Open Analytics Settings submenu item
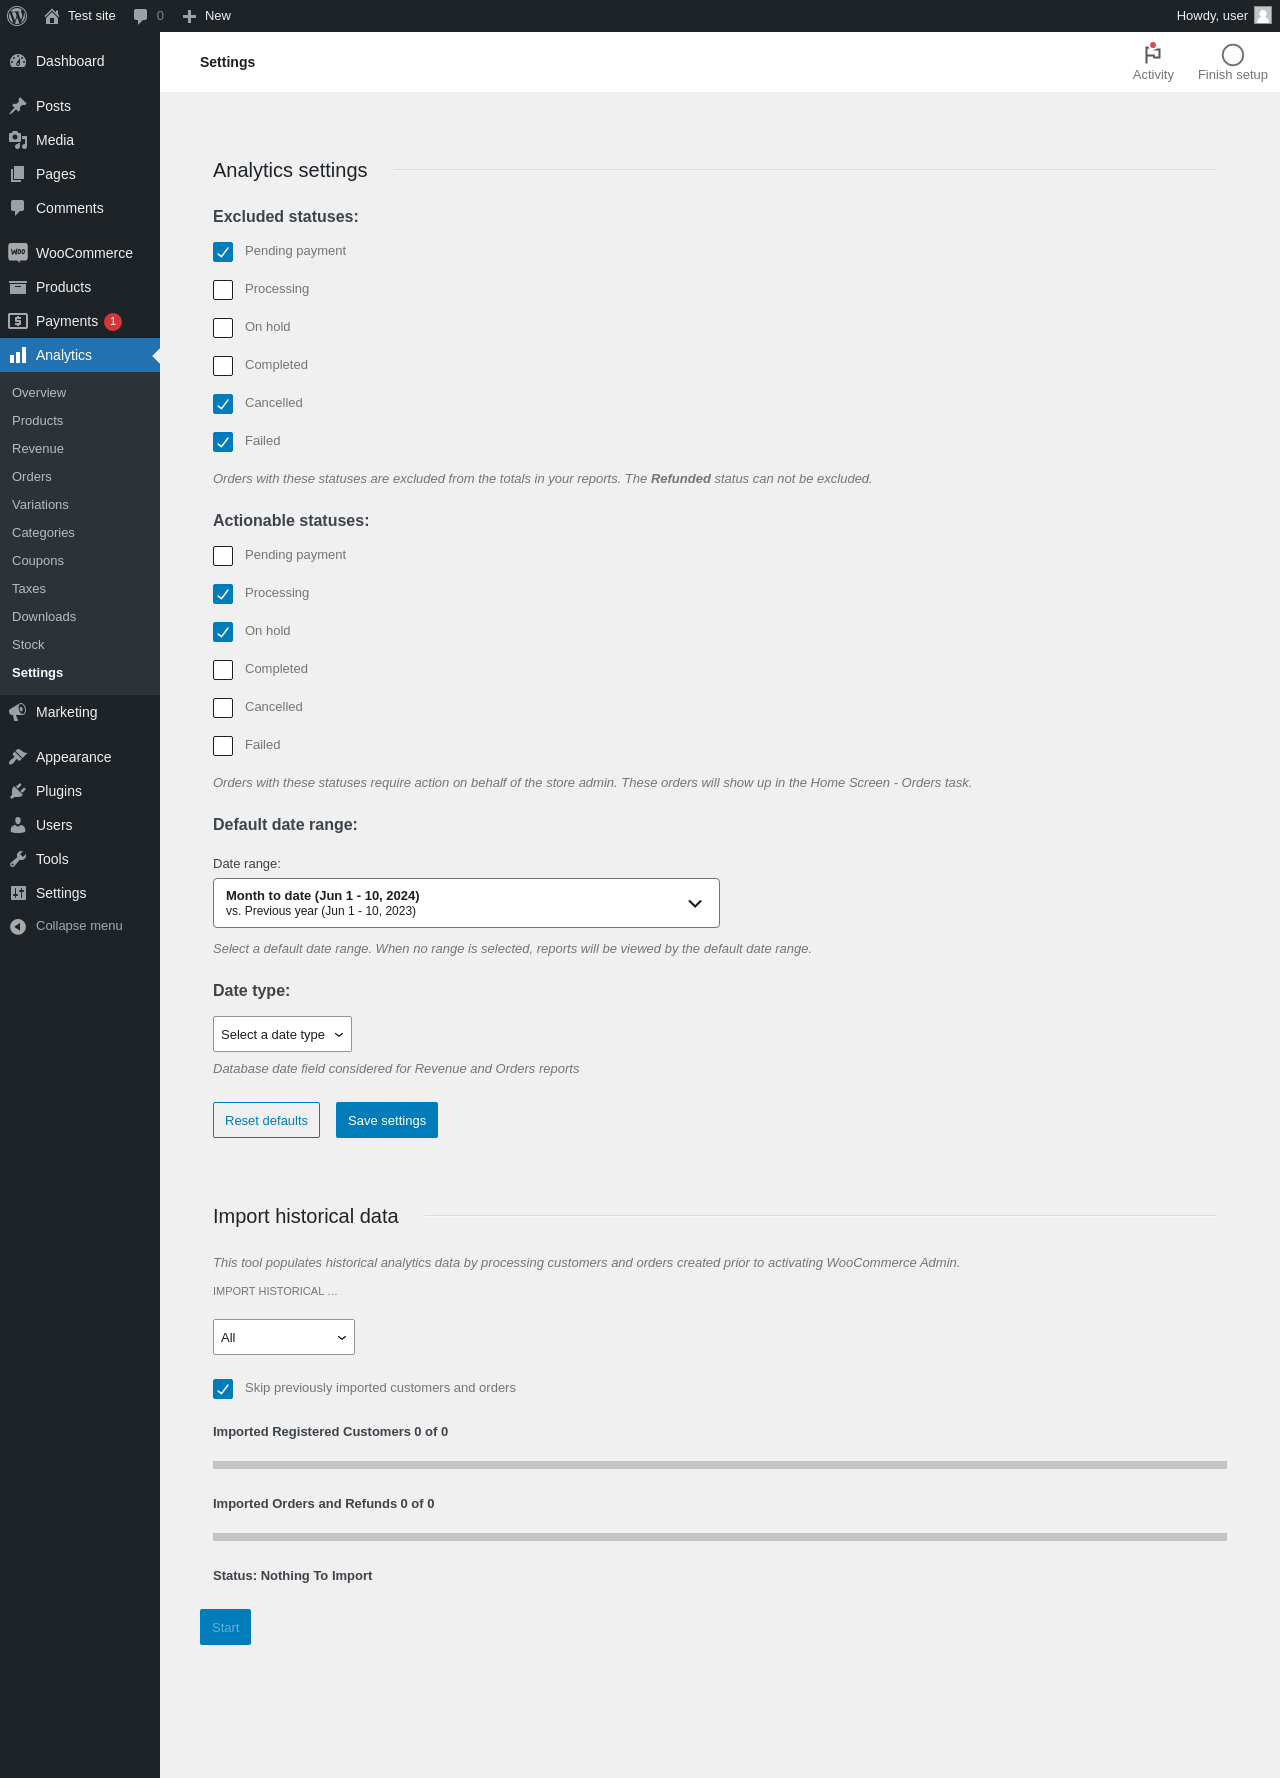This screenshot has width=1280, height=1778. click(x=37, y=673)
